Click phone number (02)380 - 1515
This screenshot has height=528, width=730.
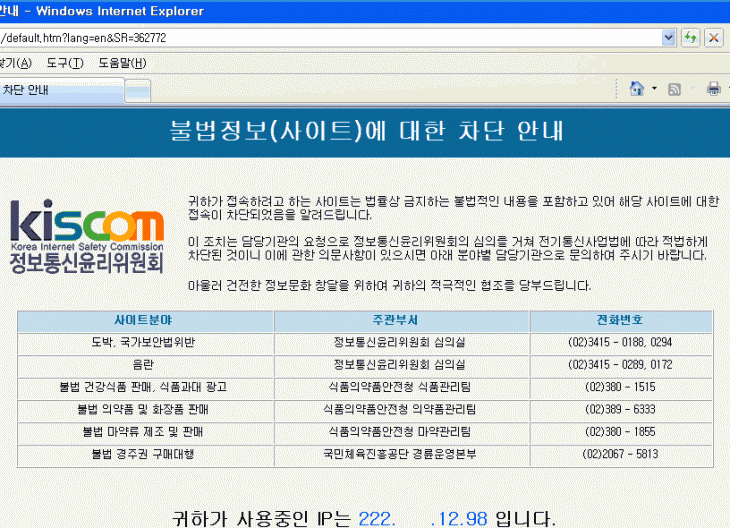coord(620,387)
